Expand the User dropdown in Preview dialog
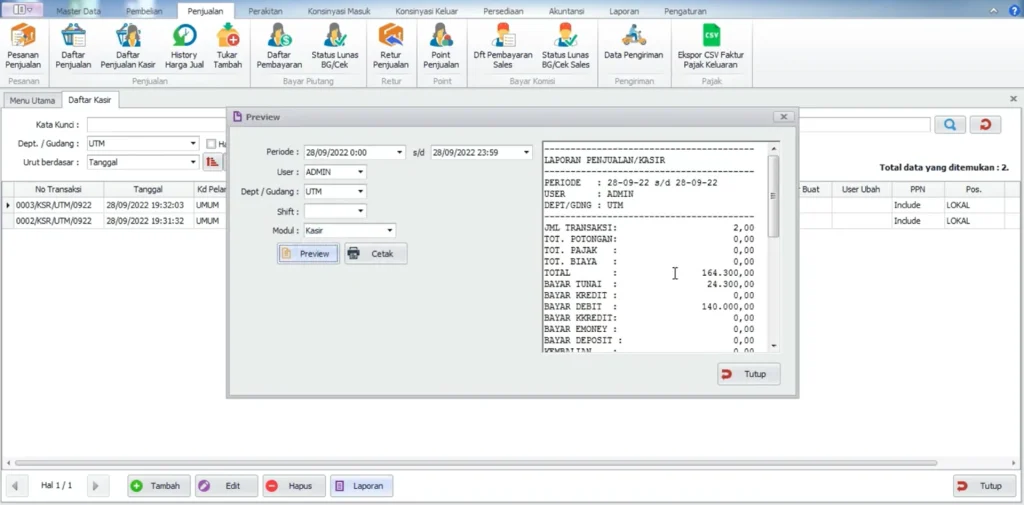The height and width of the screenshot is (505, 1024). tap(360, 172)
